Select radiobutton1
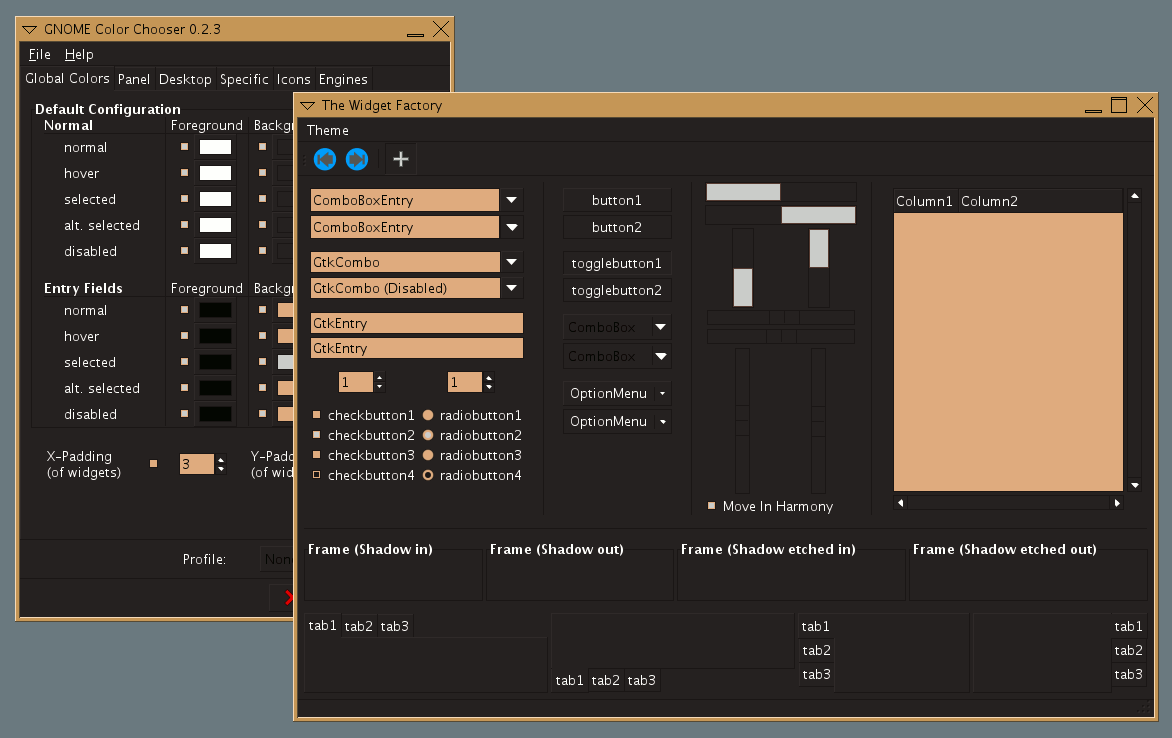Viewport: 1172px width, 738px height. point(428,415)
